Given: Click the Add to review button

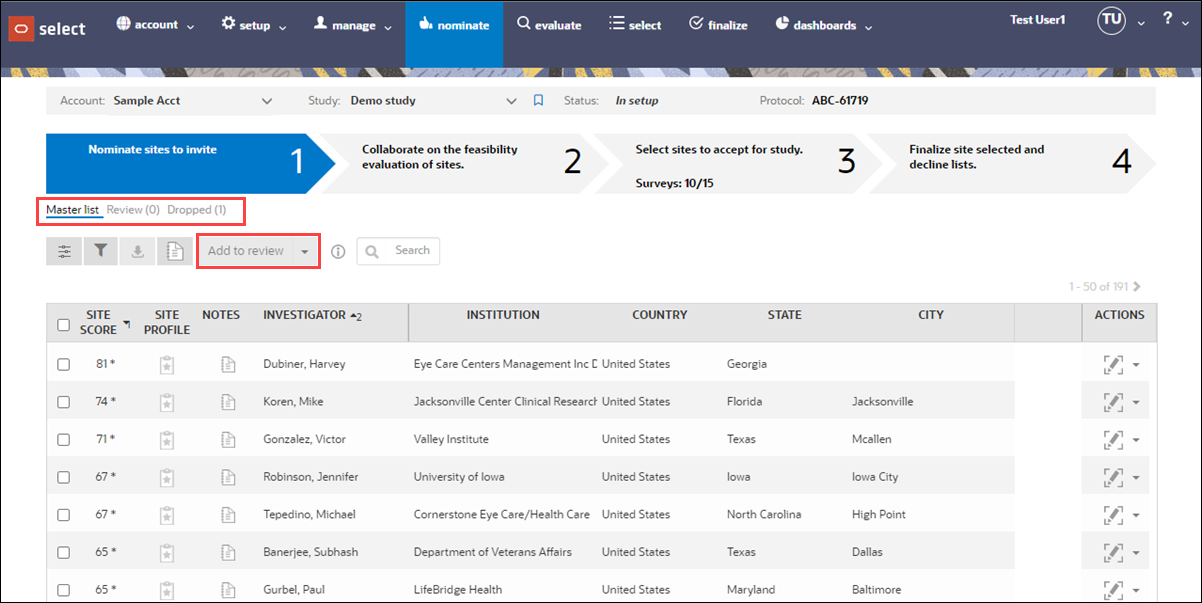Looking at the screenshot, I should coord(246,251).
